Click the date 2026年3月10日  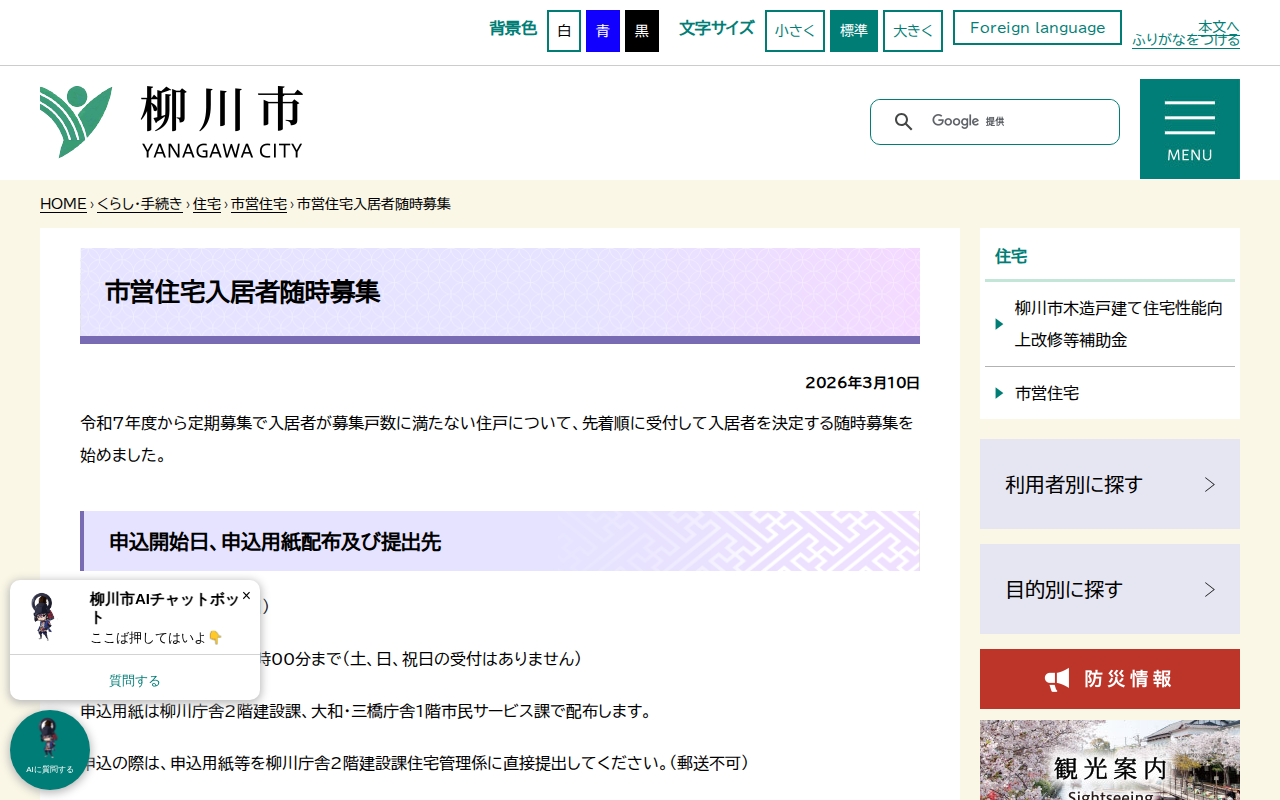tap(862, 383)
